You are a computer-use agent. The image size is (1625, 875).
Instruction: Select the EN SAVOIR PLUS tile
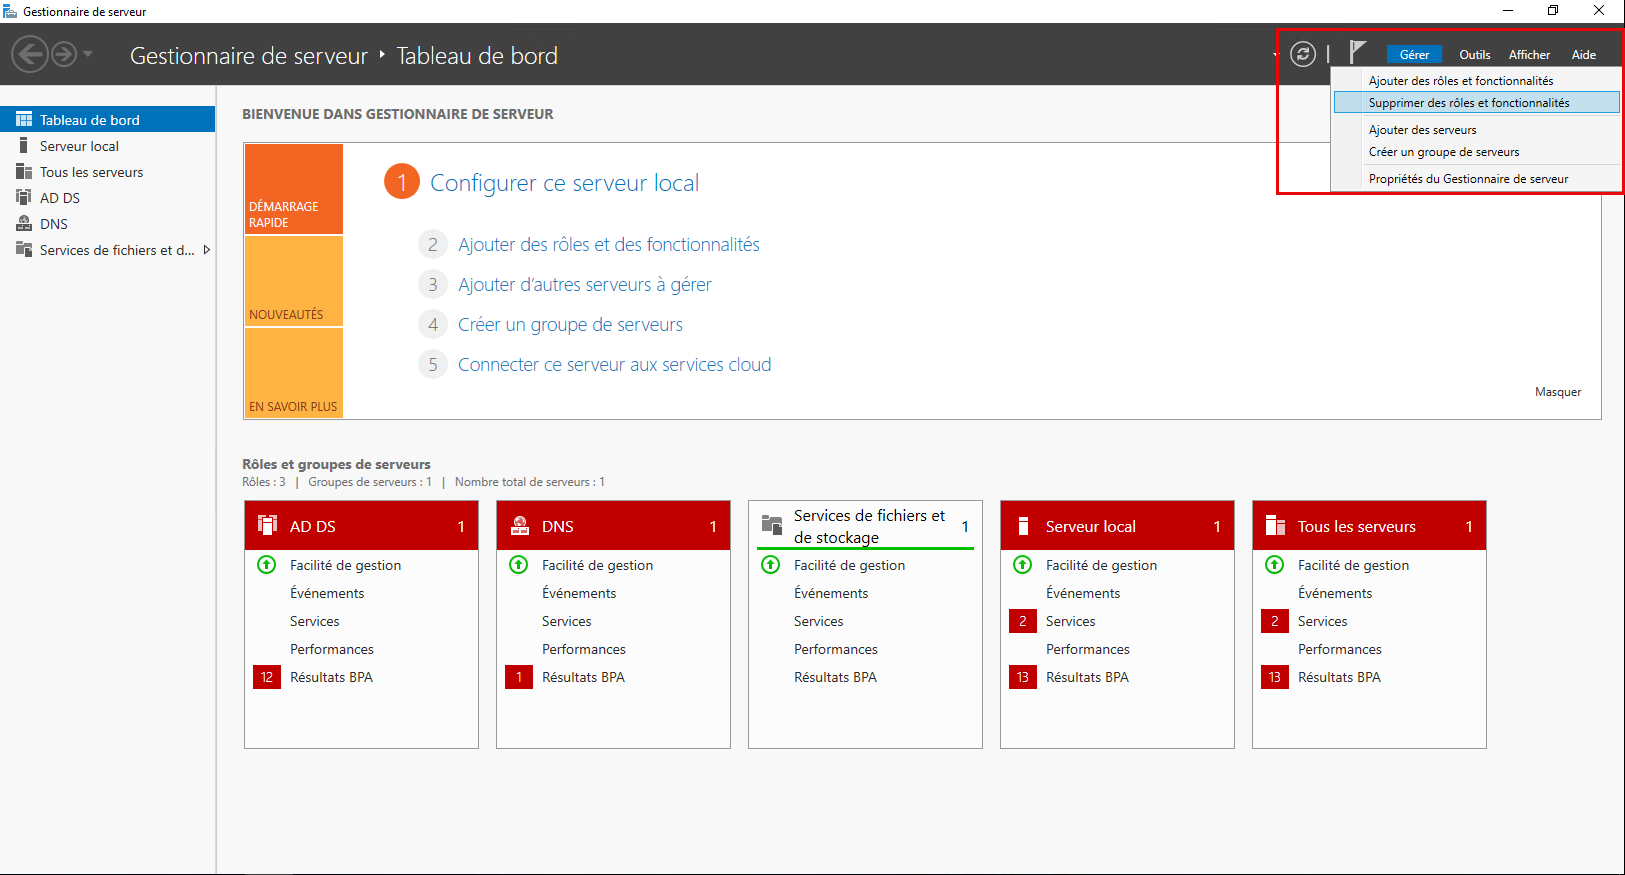pyautogui.click(x=294, y=372)
